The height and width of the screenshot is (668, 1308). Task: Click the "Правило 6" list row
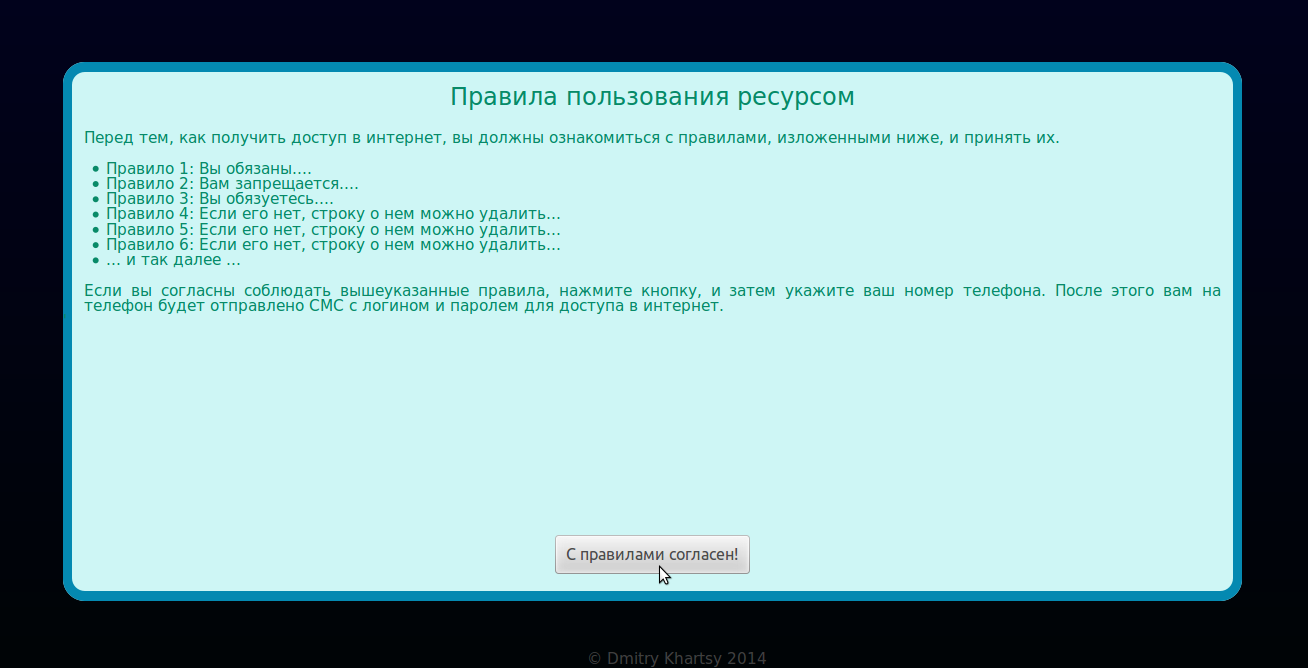[333, 244]
